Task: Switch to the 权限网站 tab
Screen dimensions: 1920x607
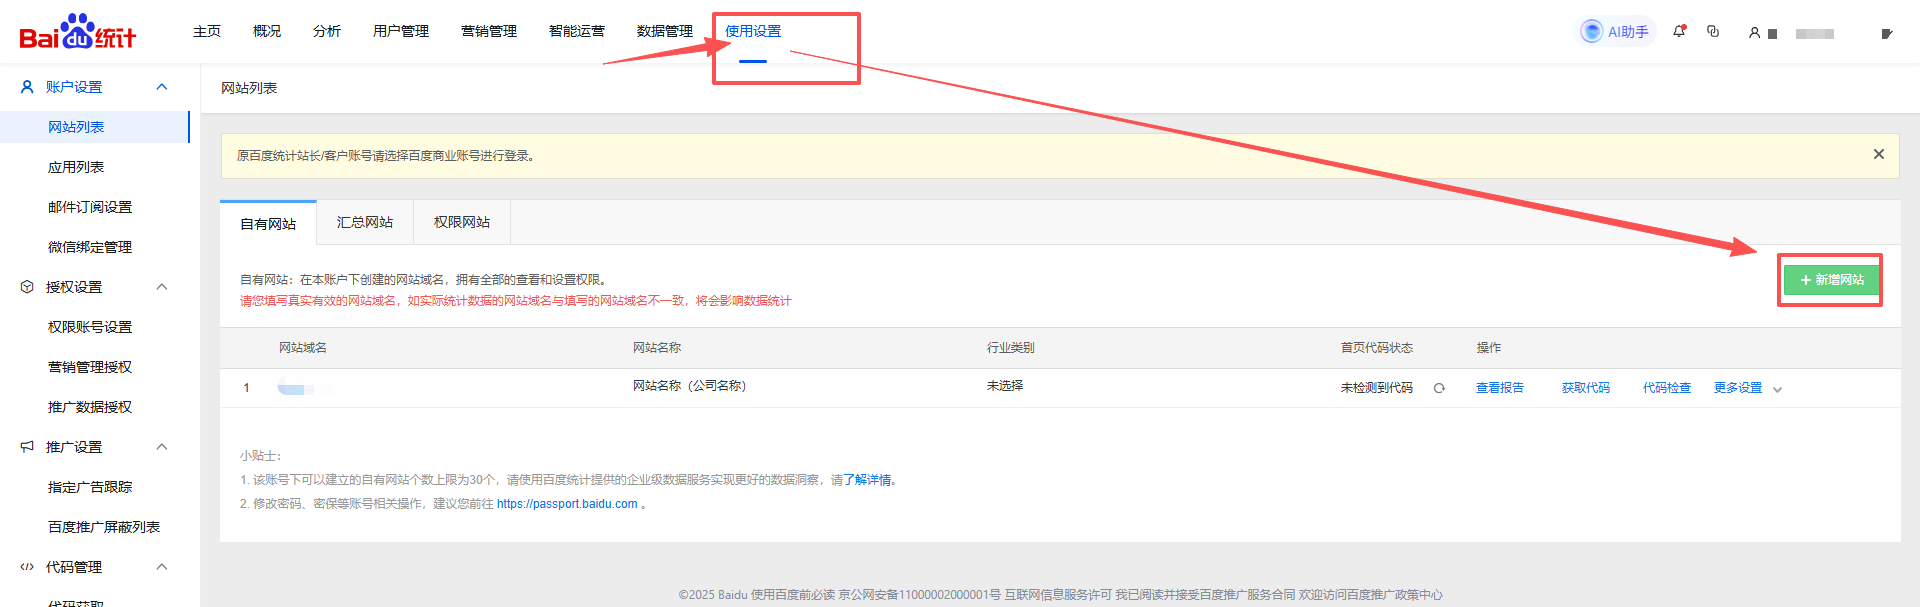Action: point(461,222)
